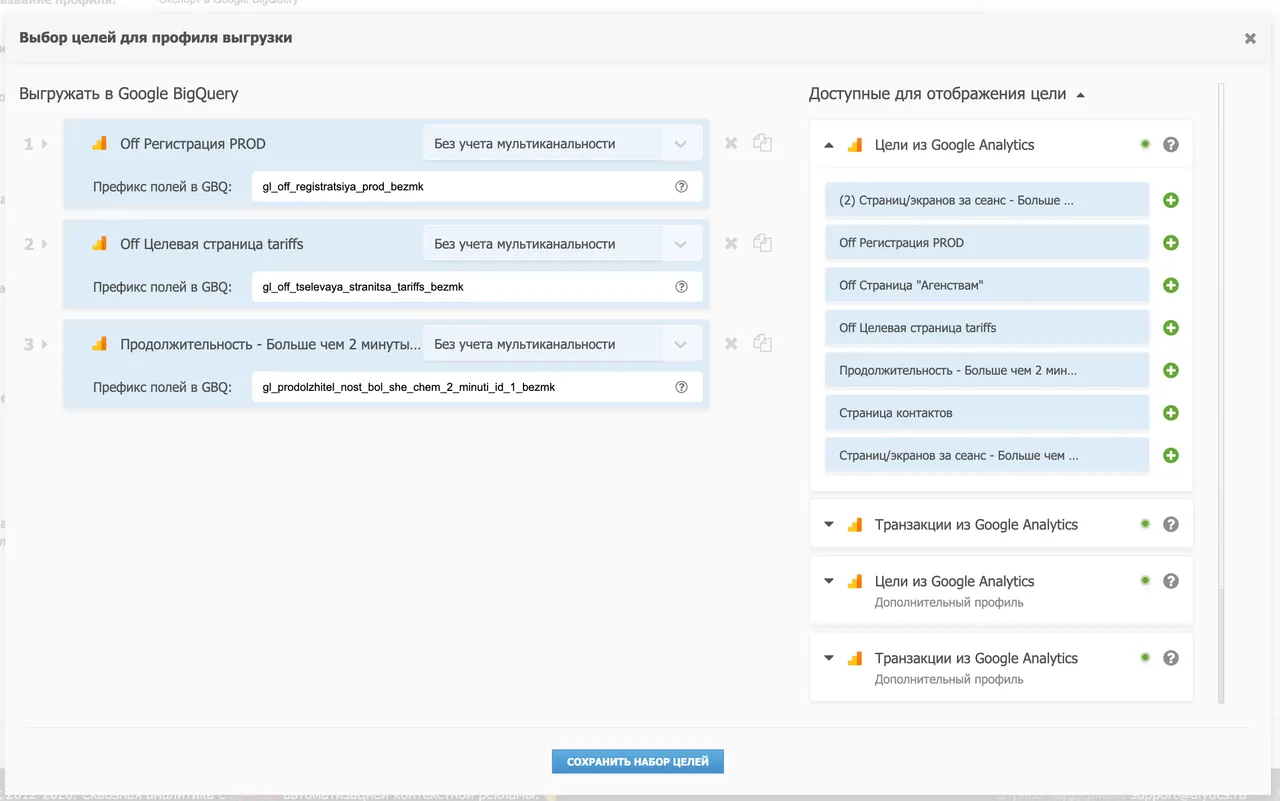1280x801 pixels.
Task: Collapse 'Доступные для отображения цели' section
Action: [x=1080, y=95]
